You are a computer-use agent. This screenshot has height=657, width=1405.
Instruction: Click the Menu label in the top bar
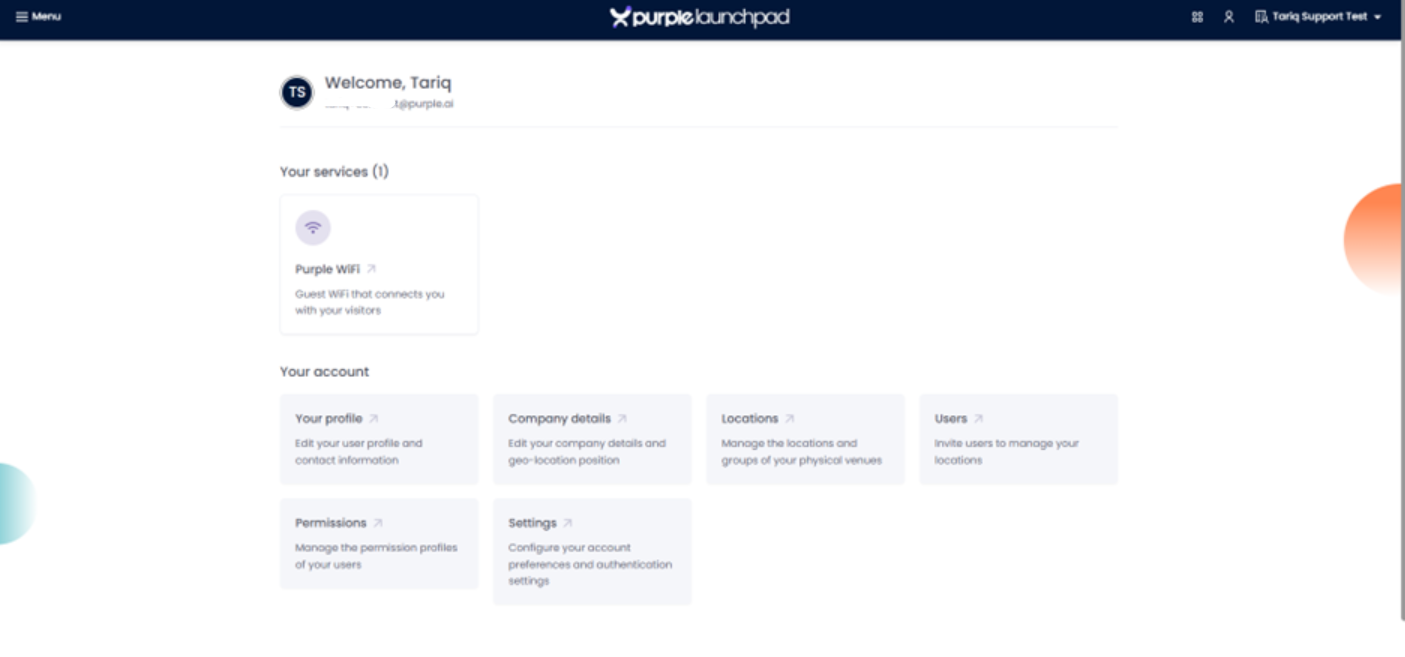pos(46,17)
